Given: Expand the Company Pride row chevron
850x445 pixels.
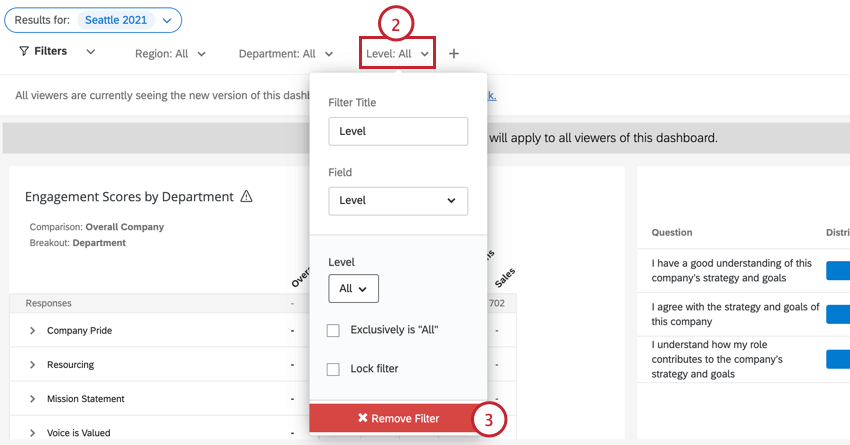Looking at the screenshot, I should (33, 331).
